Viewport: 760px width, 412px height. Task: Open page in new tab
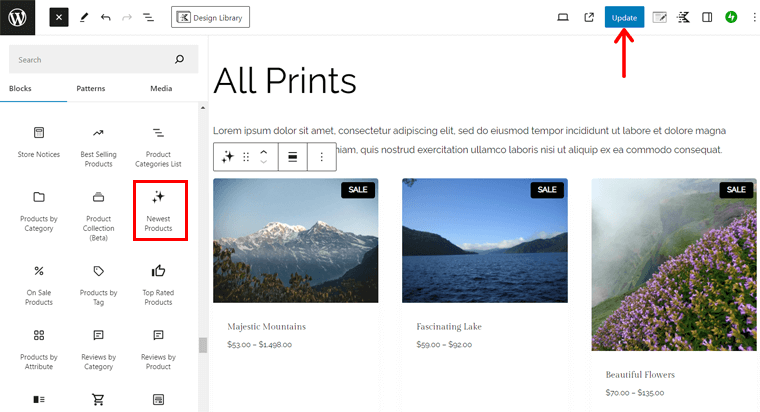589,17
